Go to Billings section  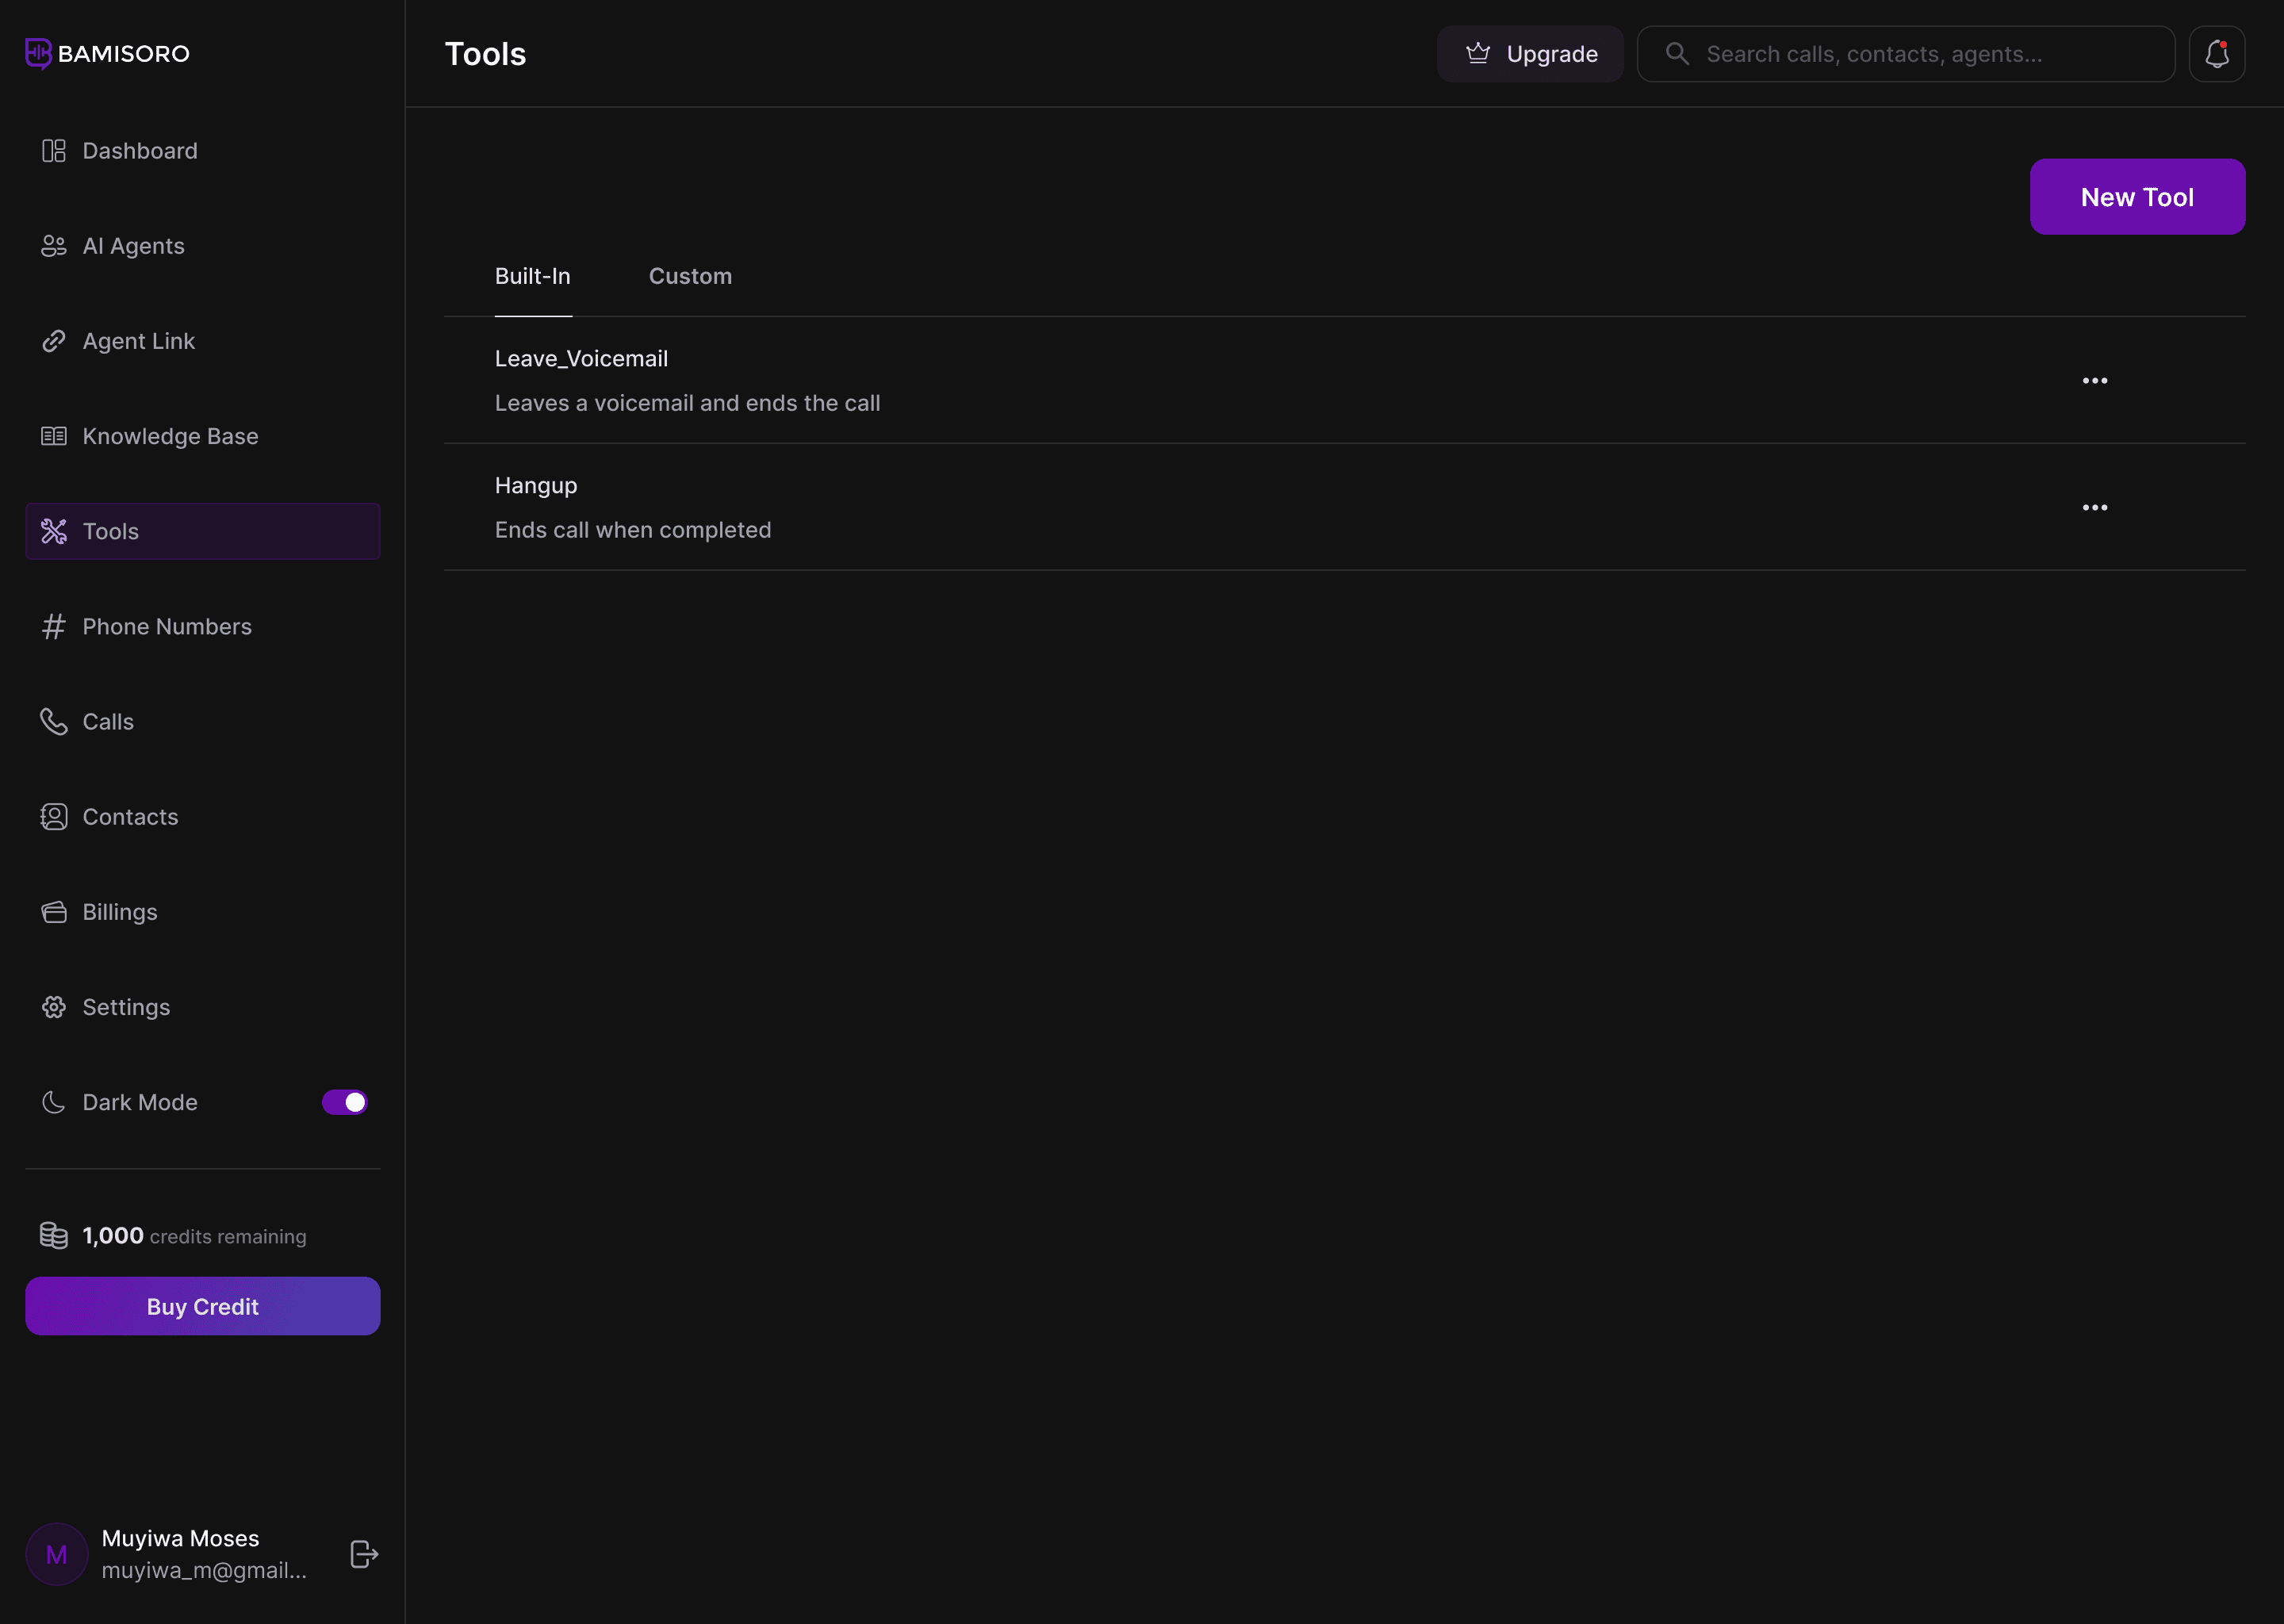coord(119,911)
